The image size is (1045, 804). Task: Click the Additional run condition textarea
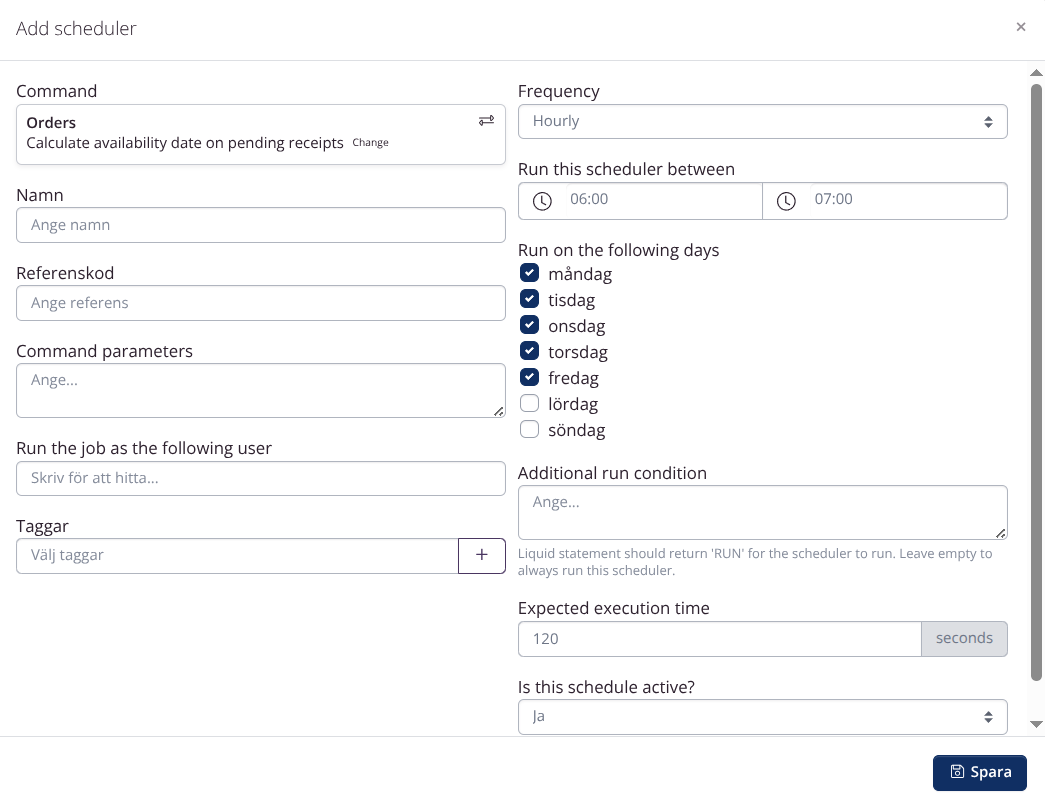pyautogui.click(x=762, y=513)
